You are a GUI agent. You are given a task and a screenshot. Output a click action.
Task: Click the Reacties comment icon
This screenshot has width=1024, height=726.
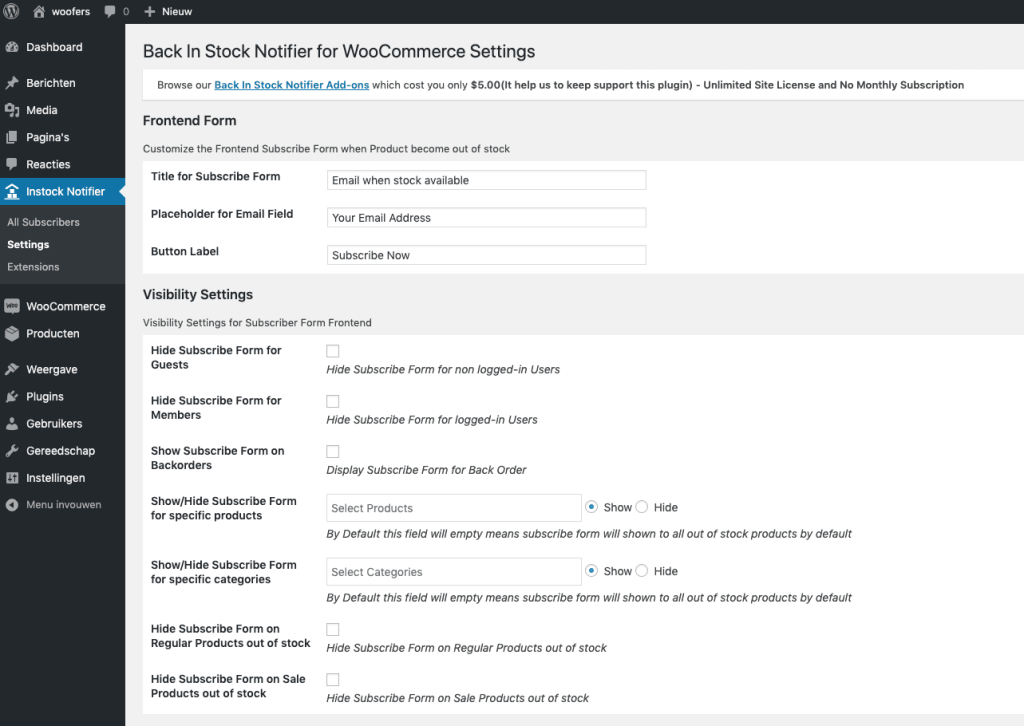pyautogui.click(x=12, y=165)
